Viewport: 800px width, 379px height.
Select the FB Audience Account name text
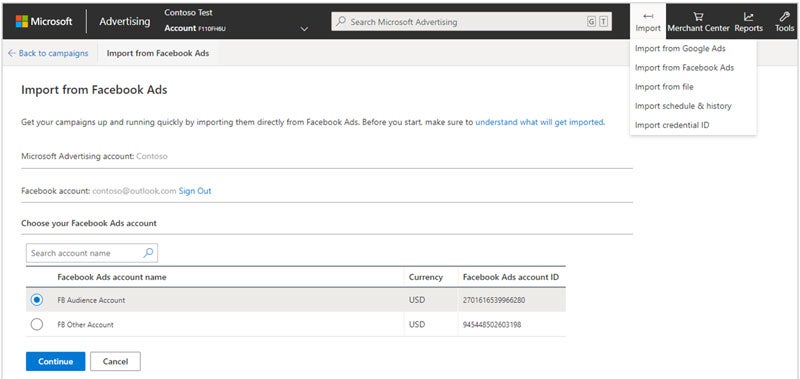pos(91,300)
